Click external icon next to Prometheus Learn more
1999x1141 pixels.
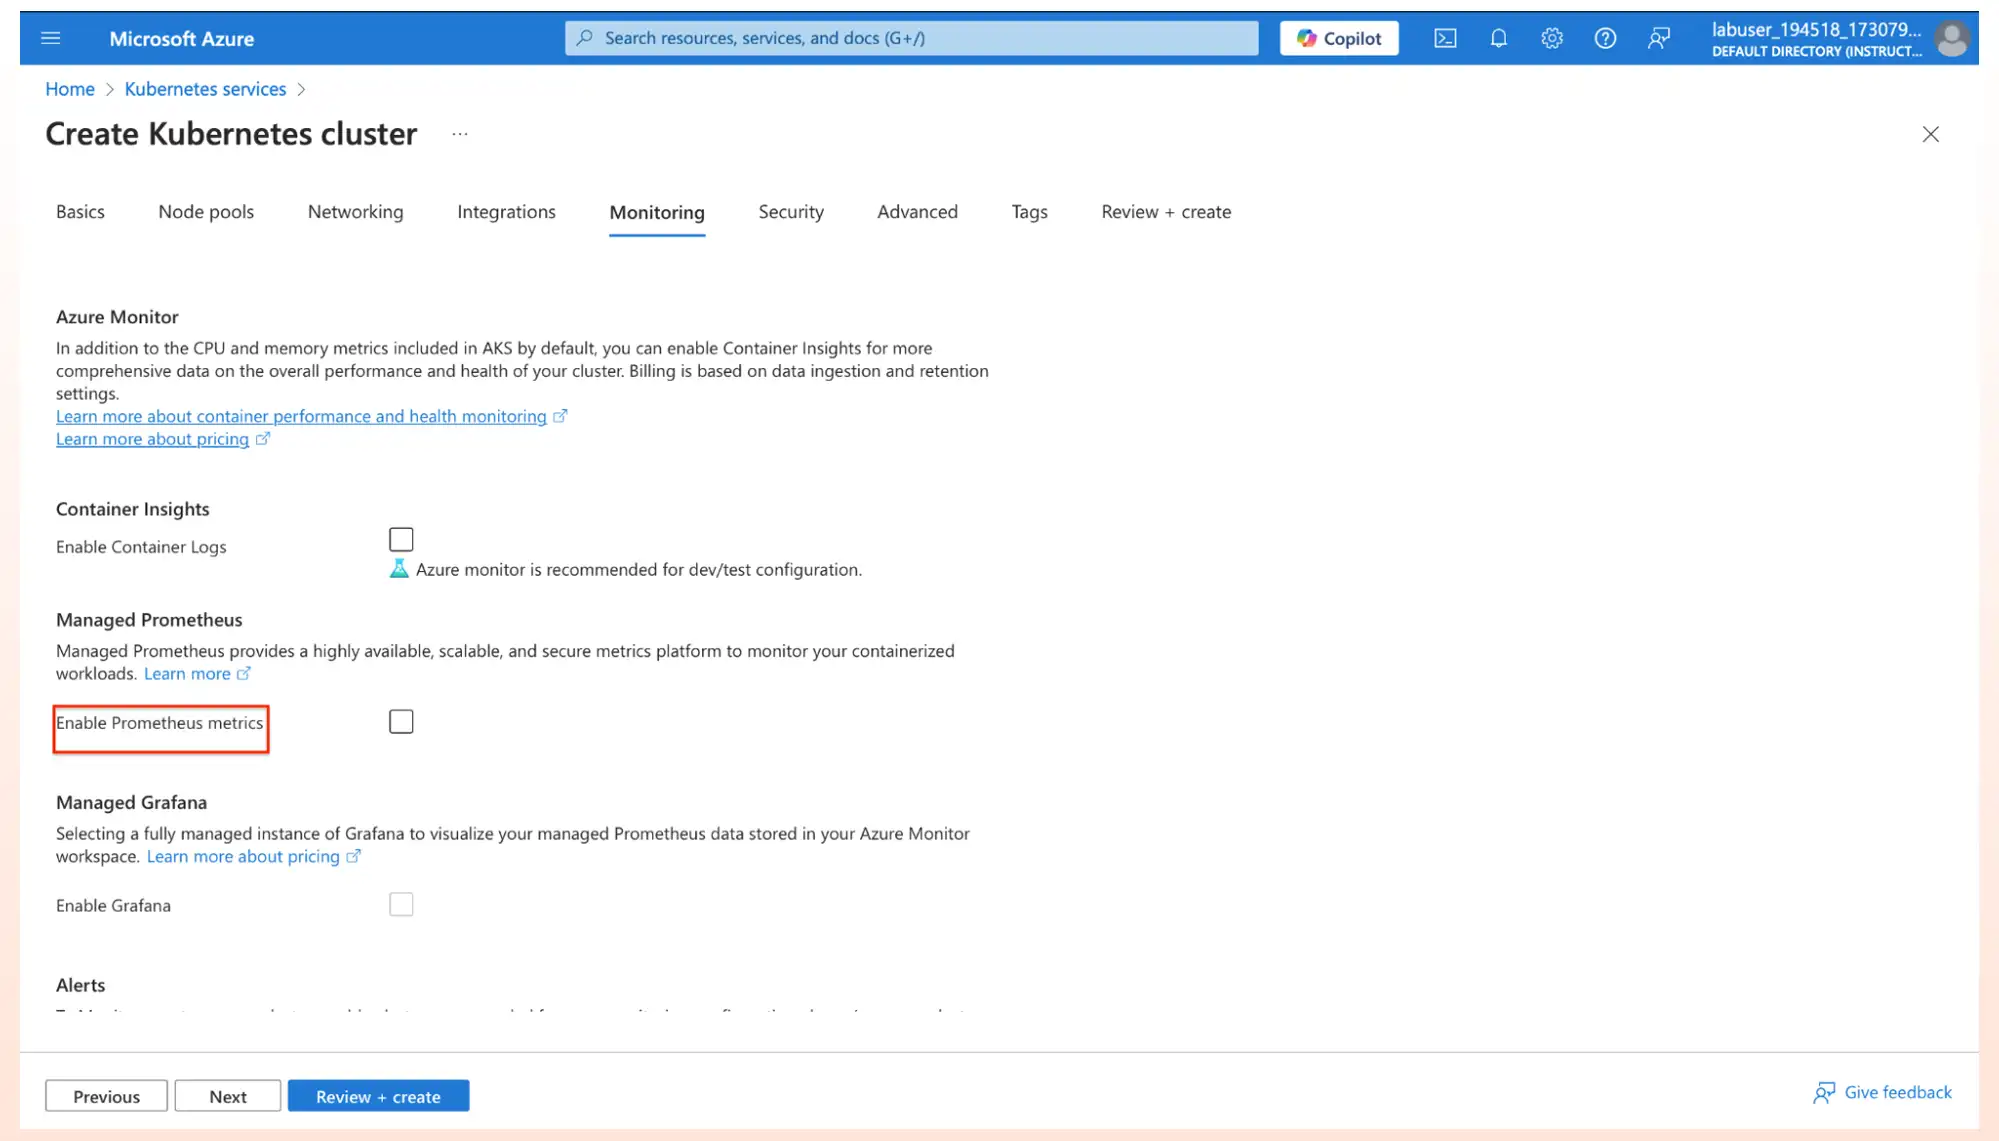click(243, 674)
